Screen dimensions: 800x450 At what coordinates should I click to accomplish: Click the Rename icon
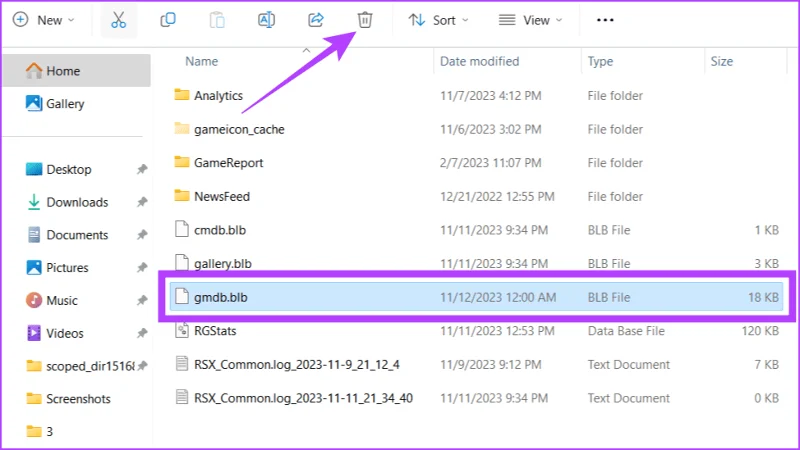(x=266, y=20)
